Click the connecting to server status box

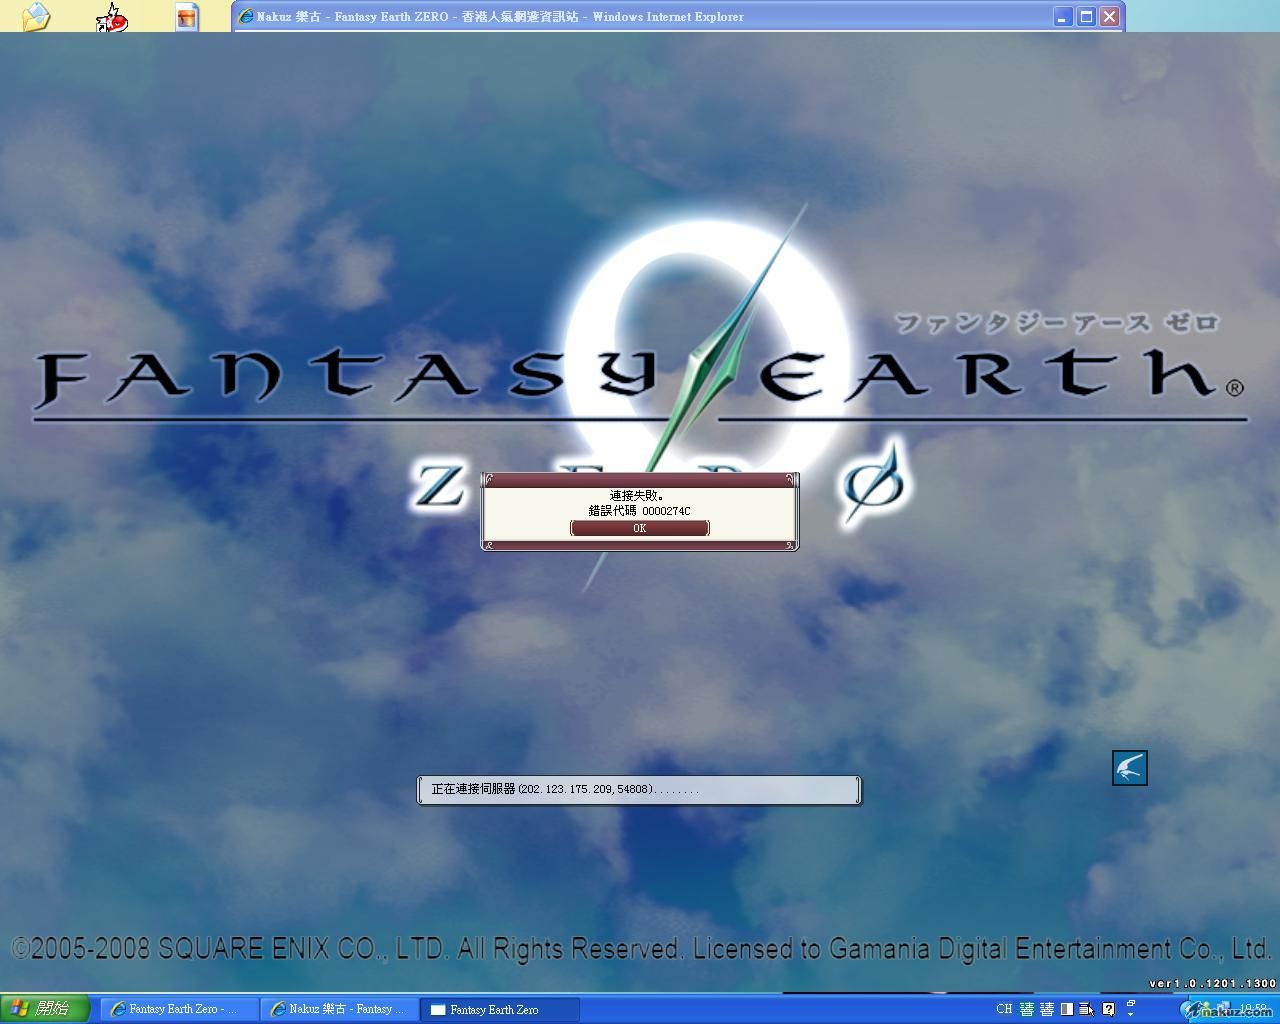[x=639, y=790]
